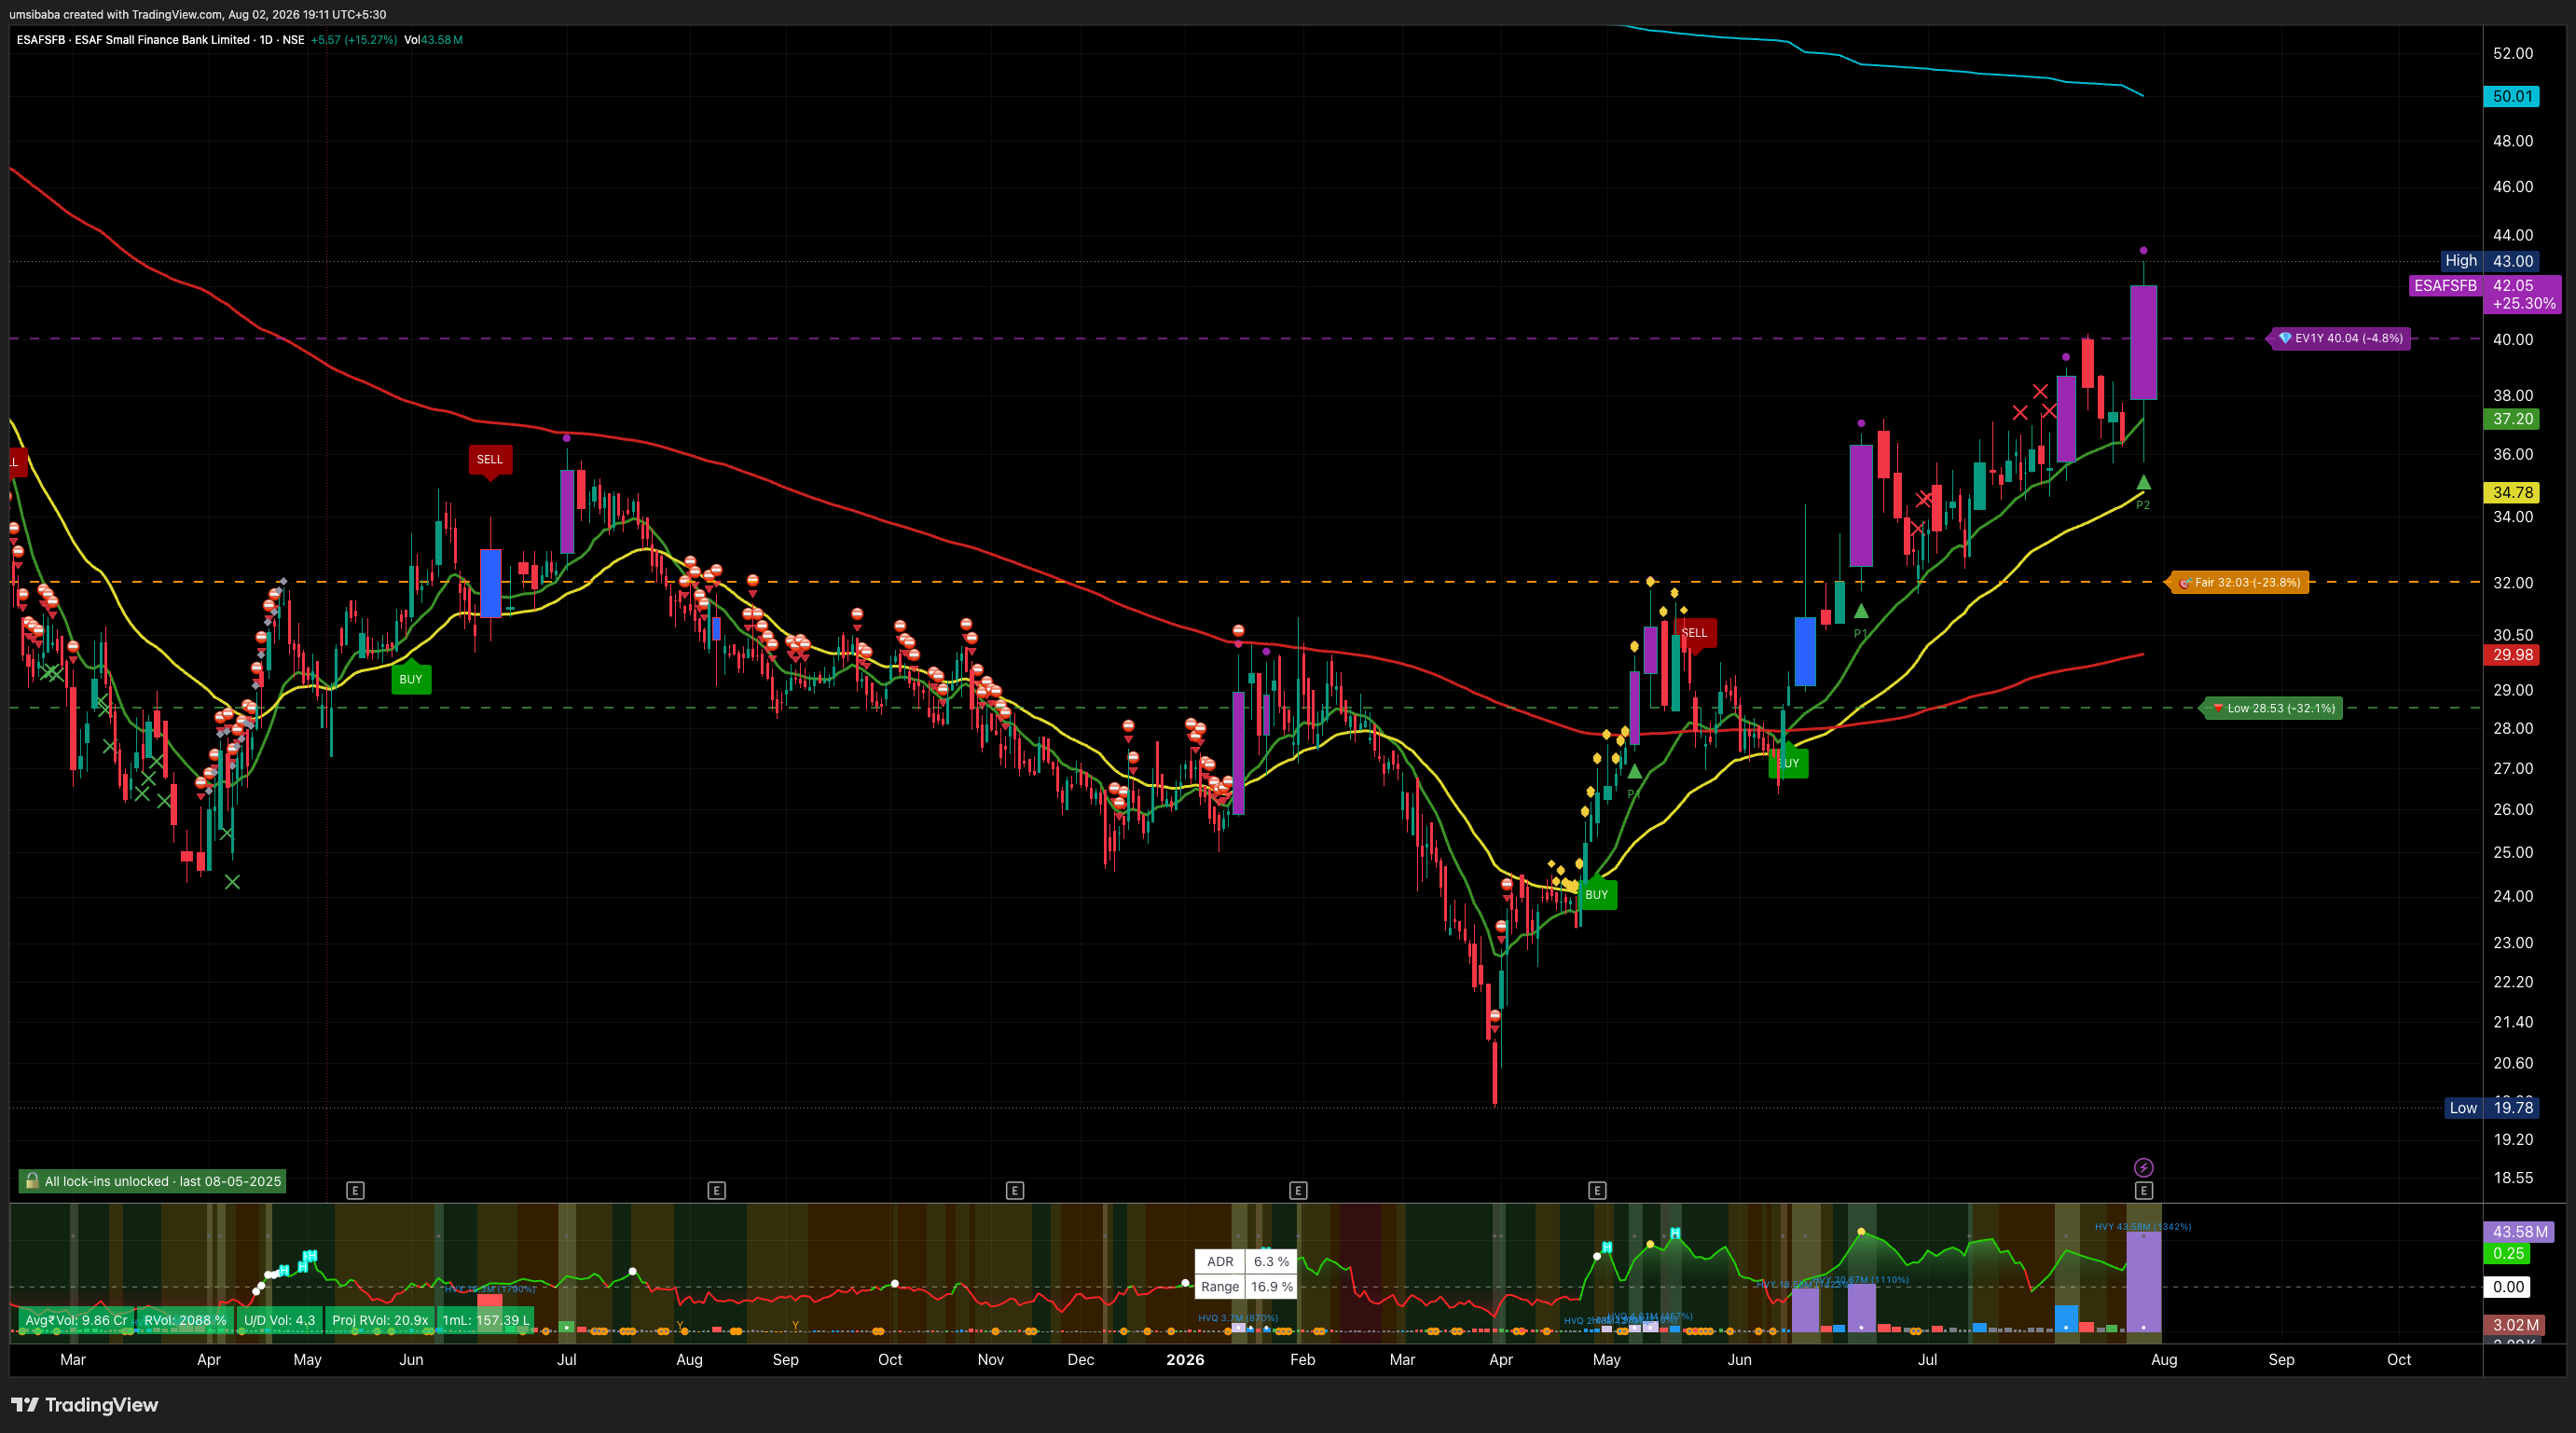
Task: Click the purple dot above the latest candle
Action: click(2143, 250)
